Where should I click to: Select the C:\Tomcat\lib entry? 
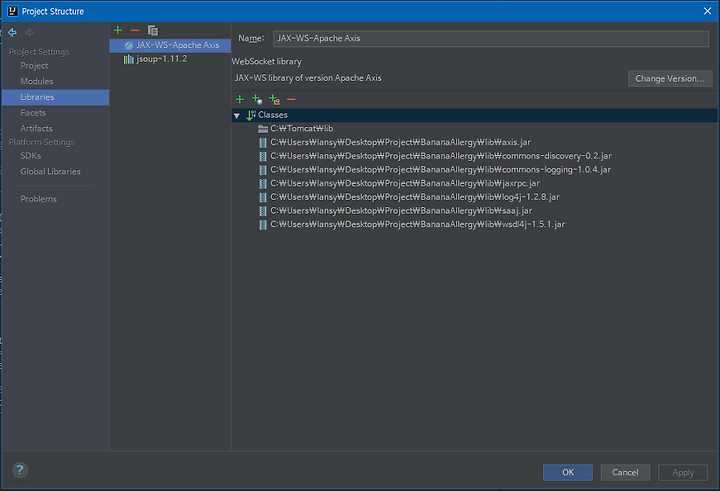click(x=301, y=129)
